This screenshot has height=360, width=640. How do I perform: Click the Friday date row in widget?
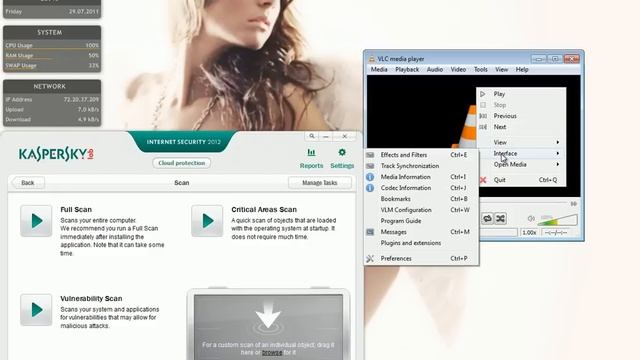(52, 11)
